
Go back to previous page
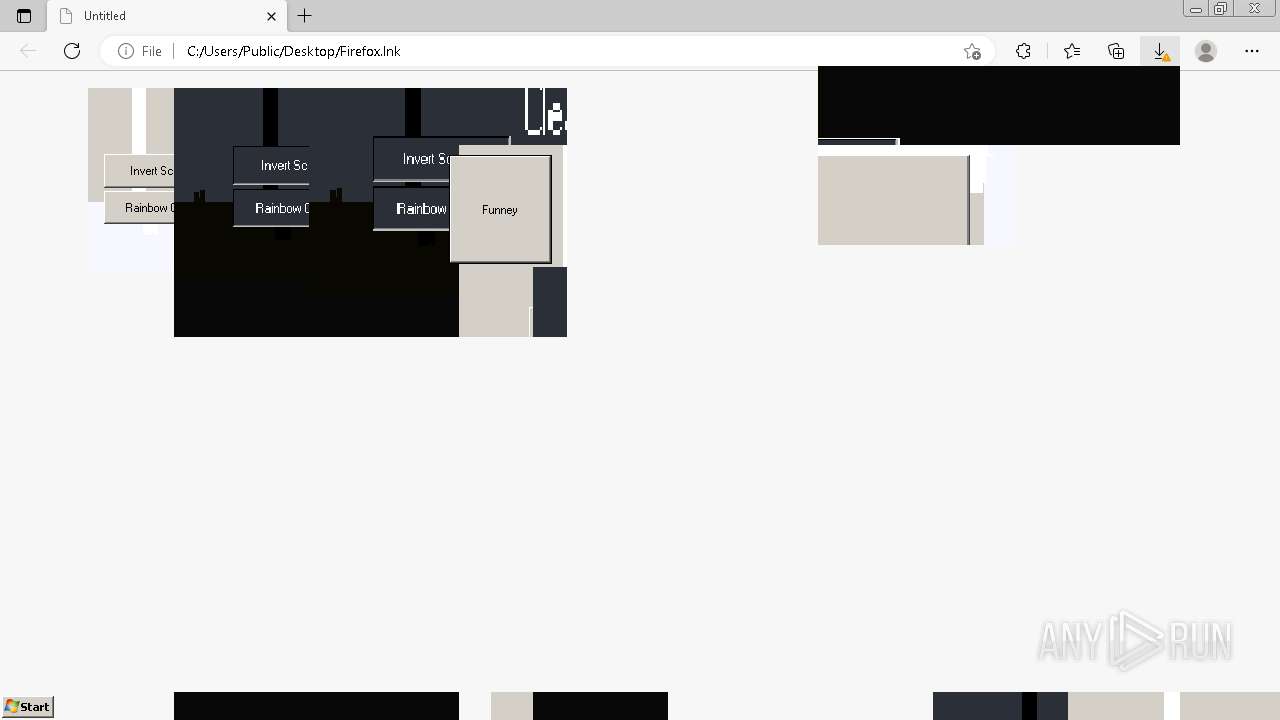tap(28, 51)
